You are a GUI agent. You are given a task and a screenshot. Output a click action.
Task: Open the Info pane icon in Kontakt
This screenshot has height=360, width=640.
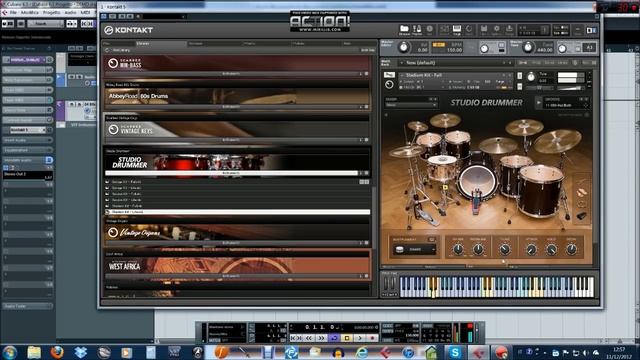click(x=430, y=29)
